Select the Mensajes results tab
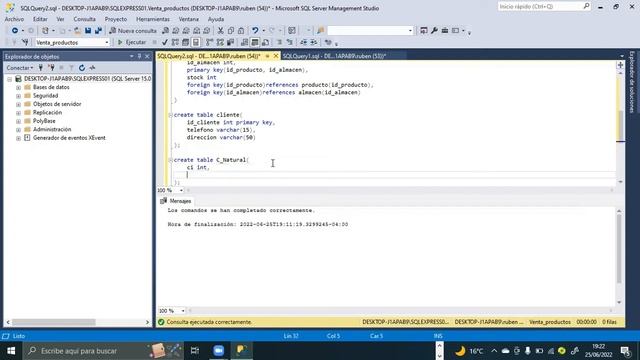The height and width of the screenshot is (360, 640). pyautogui.click(x=176, y=201)
